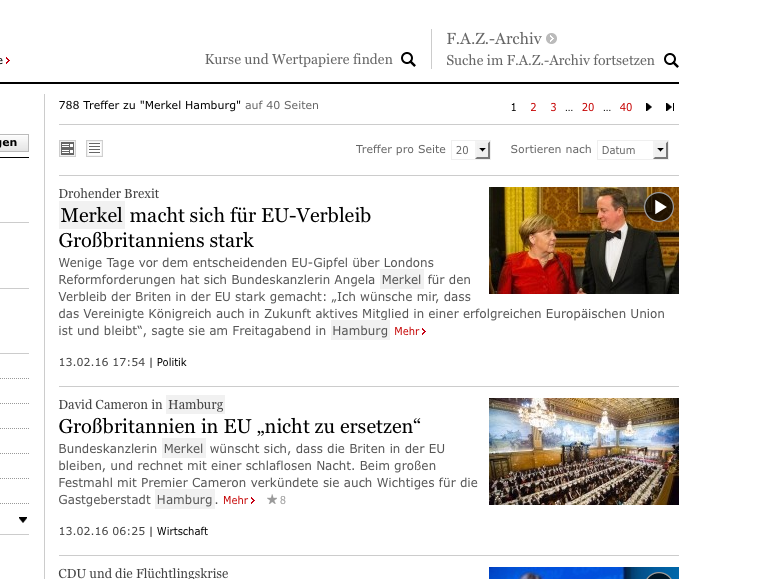773x579 pixels.
Task: Click the F.A.Z.-Archiv search magnifier icon
Action: click(x=671, y=61)
